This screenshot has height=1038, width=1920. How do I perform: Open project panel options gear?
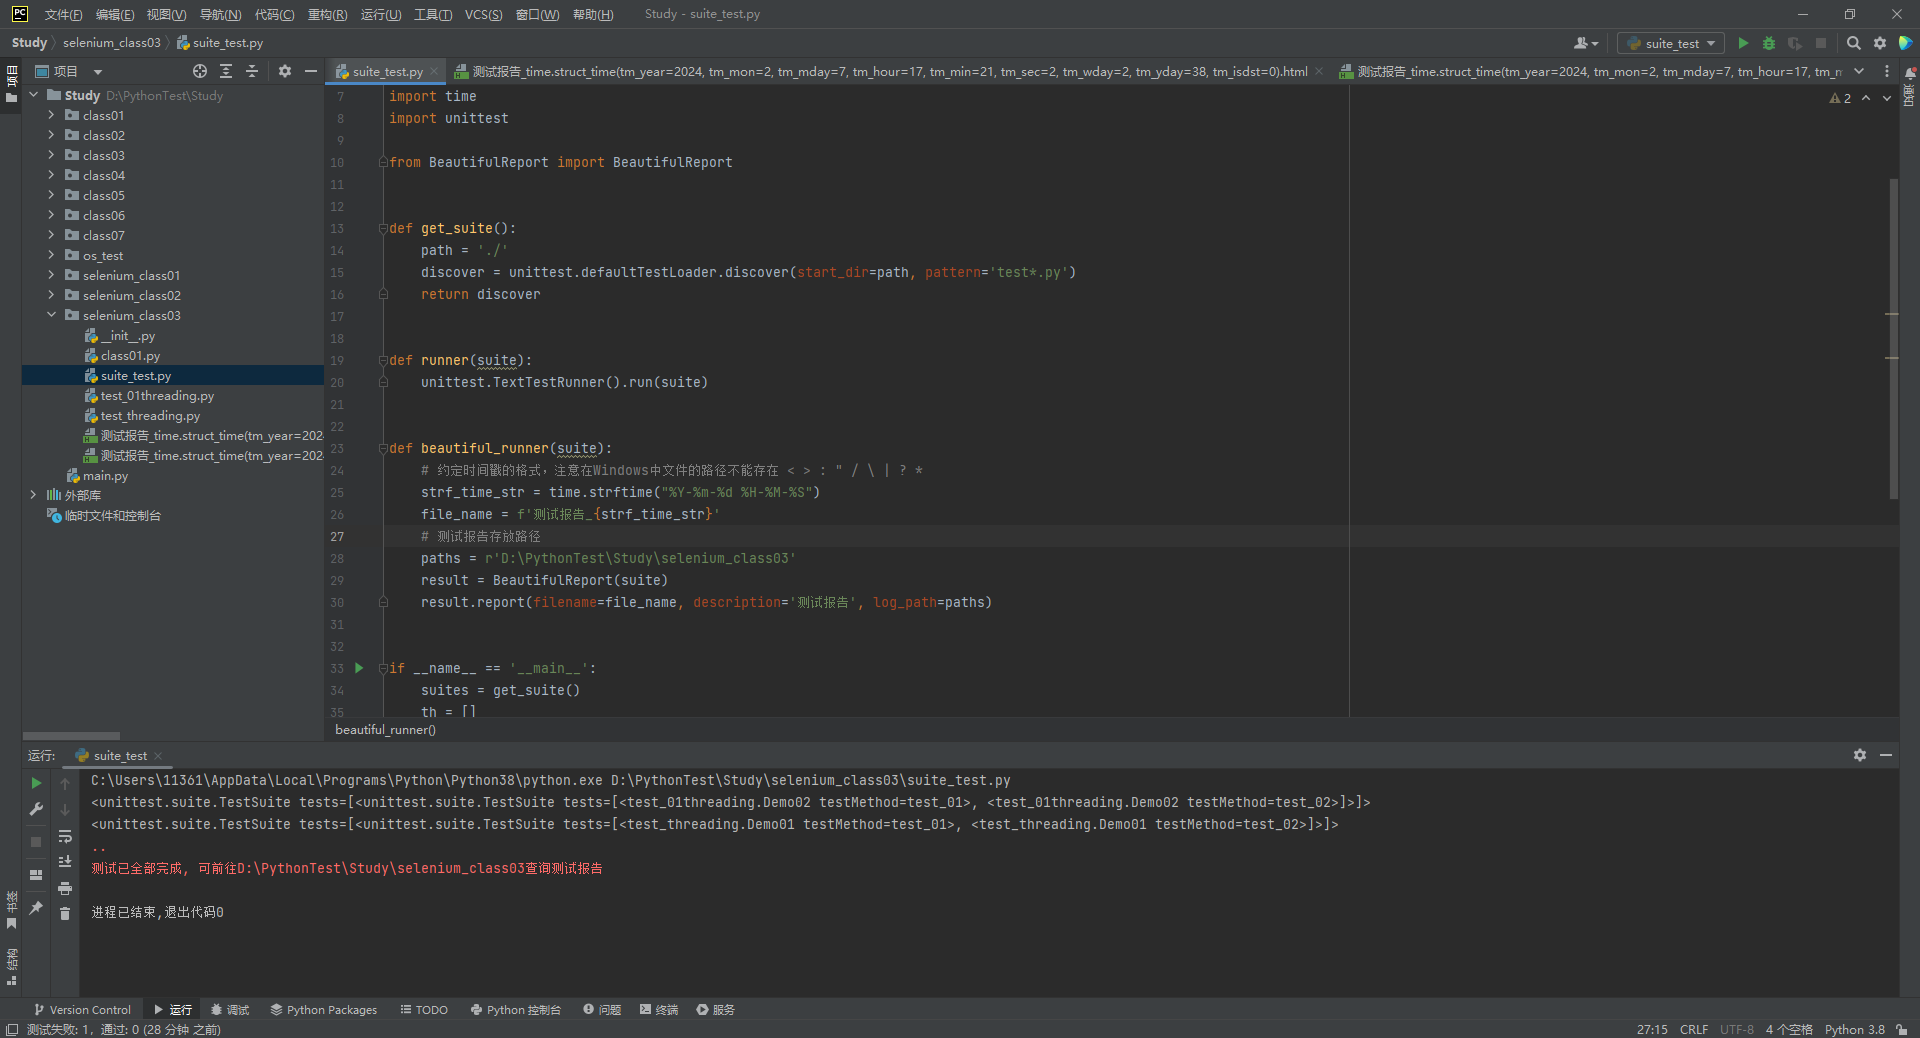285,71
